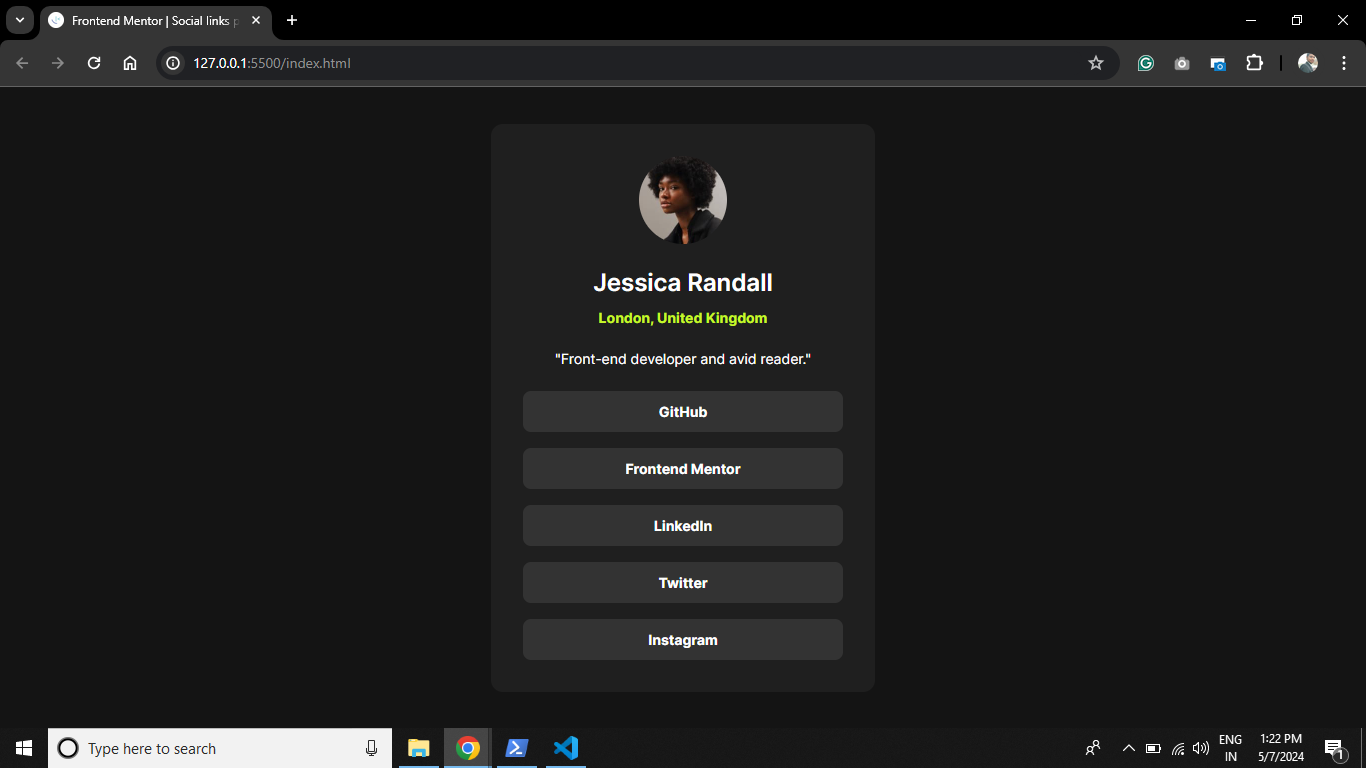
Task: Open the volume control
Action: (1201, 748)
